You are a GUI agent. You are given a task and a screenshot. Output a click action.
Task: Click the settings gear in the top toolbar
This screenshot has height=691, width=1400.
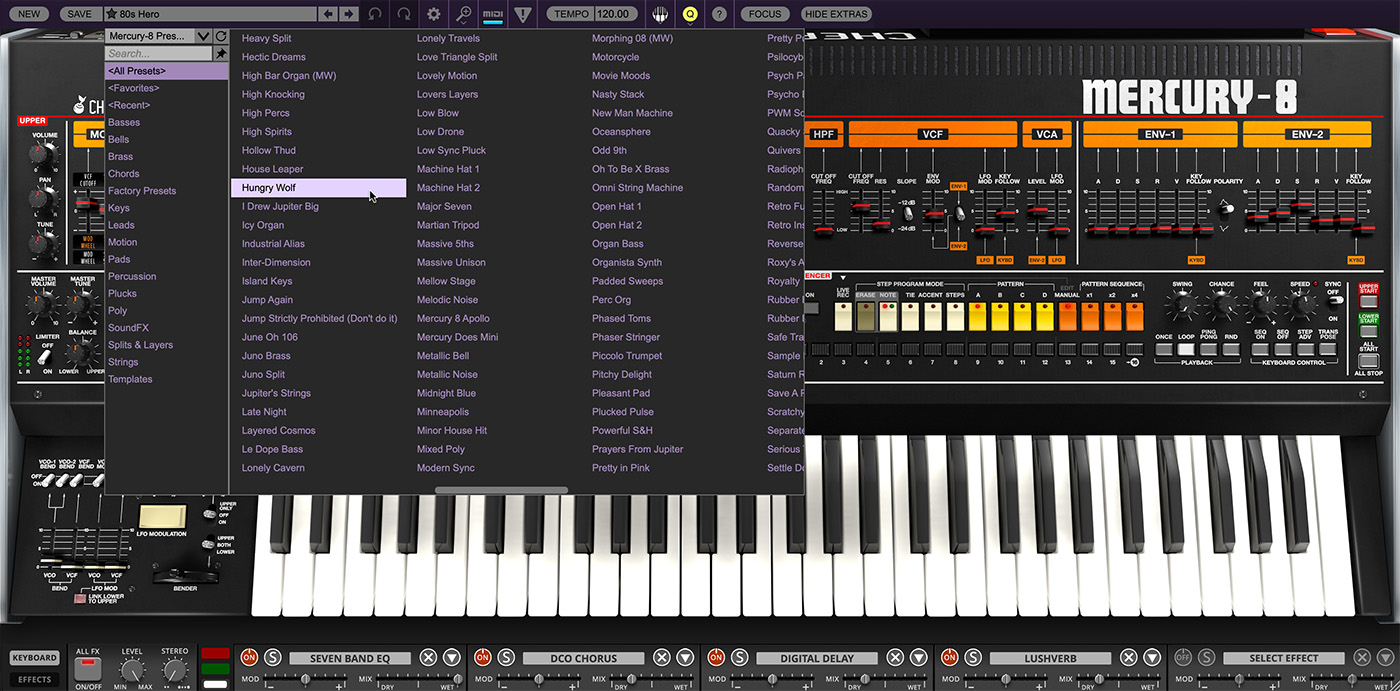pos(433,14)
